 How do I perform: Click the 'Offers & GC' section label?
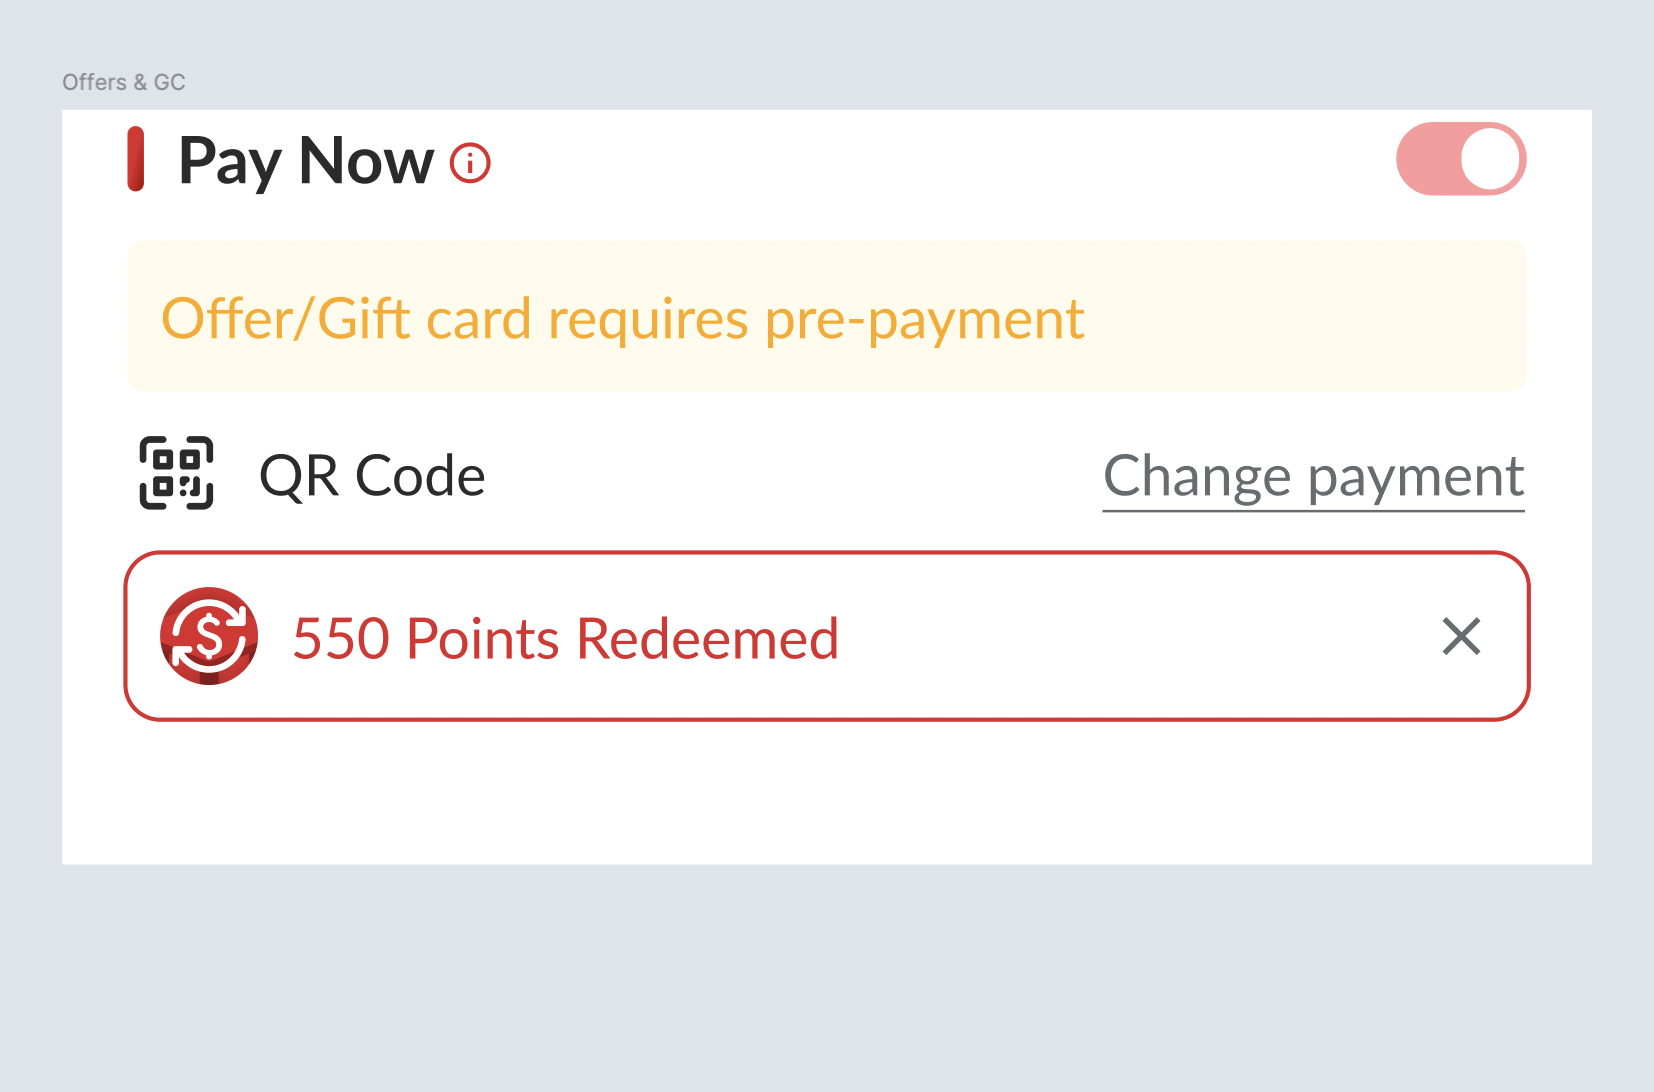pyautogui.click(x=124, y=82)
